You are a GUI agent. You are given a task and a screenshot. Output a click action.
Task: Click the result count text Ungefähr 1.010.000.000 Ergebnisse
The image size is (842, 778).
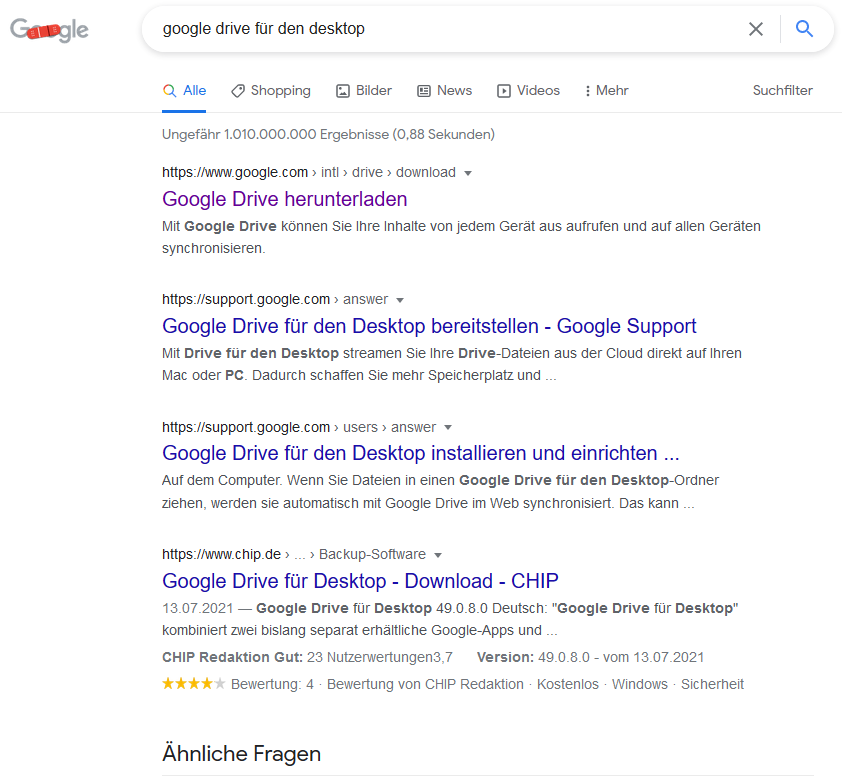tap(328, 134)
